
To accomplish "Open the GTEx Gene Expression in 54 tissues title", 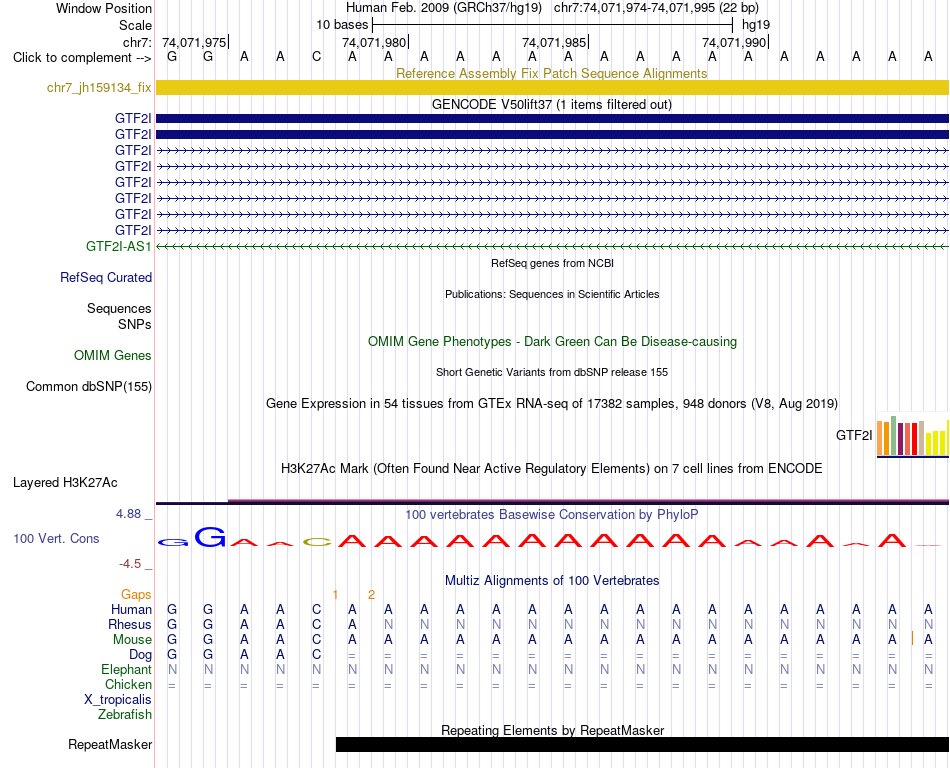I will tap(552, 403).
